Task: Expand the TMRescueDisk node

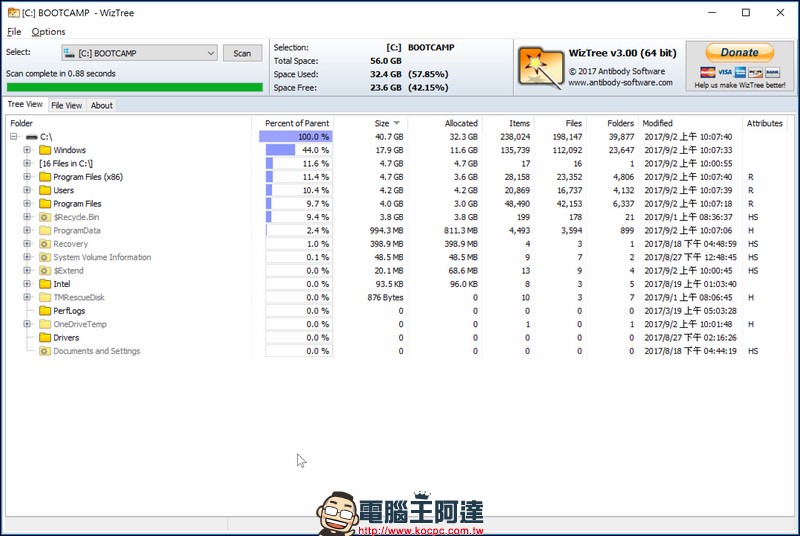Action: (x=27, y=297)
